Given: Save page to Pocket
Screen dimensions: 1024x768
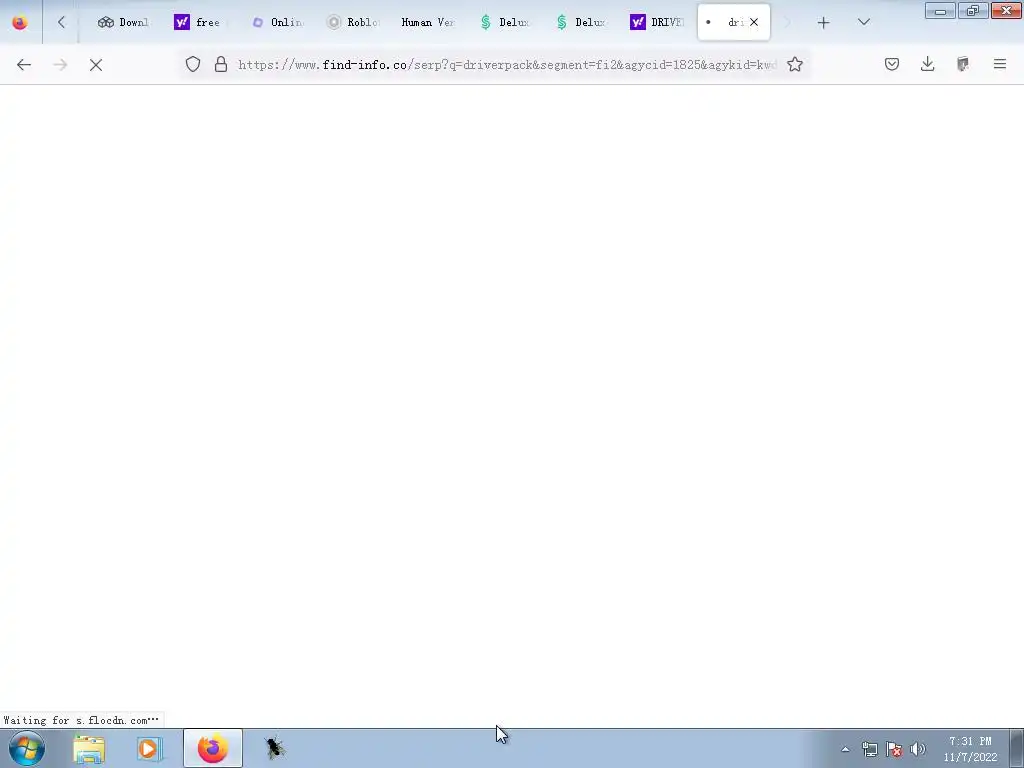Looking at the screenshot, I should pyautogui.click(x=892, y=64).
